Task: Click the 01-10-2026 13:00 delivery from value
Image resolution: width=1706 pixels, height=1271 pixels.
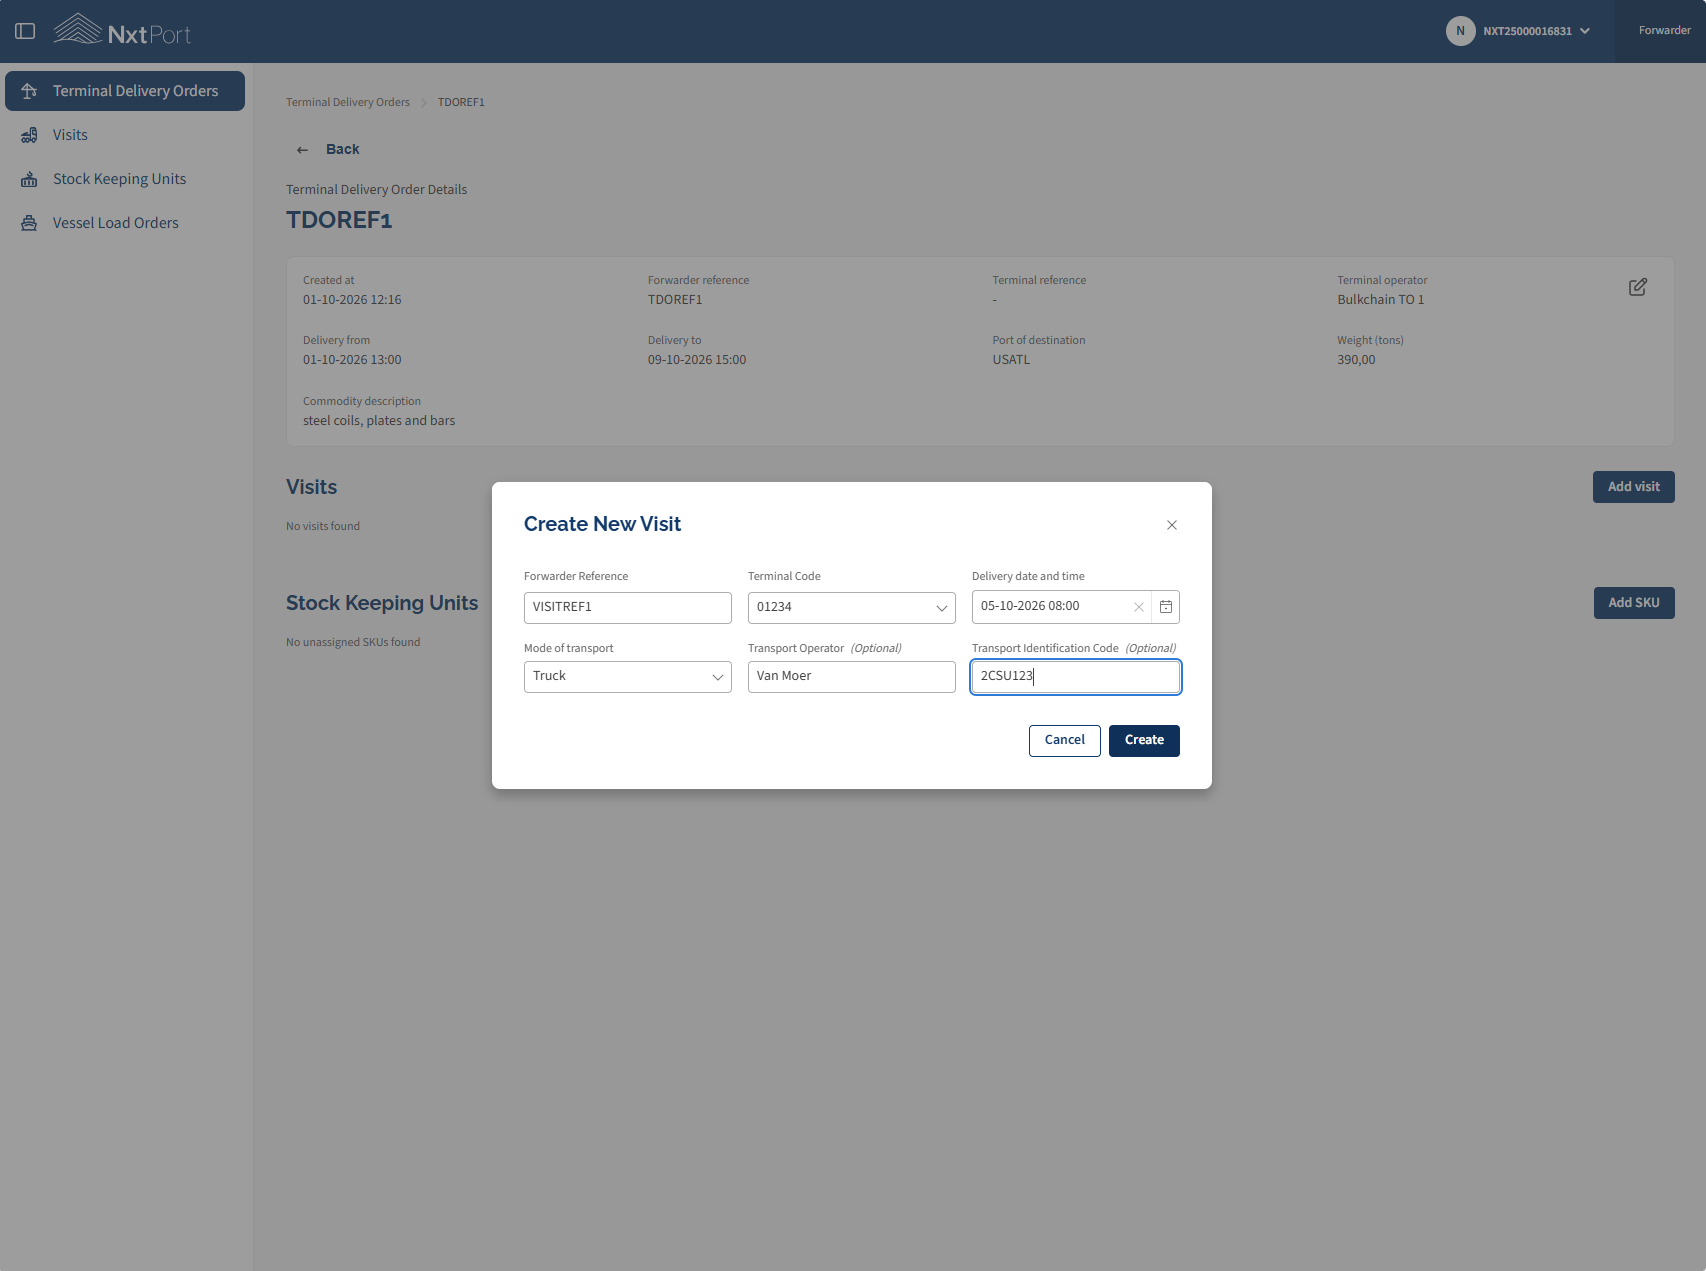Action: point(352,360)
